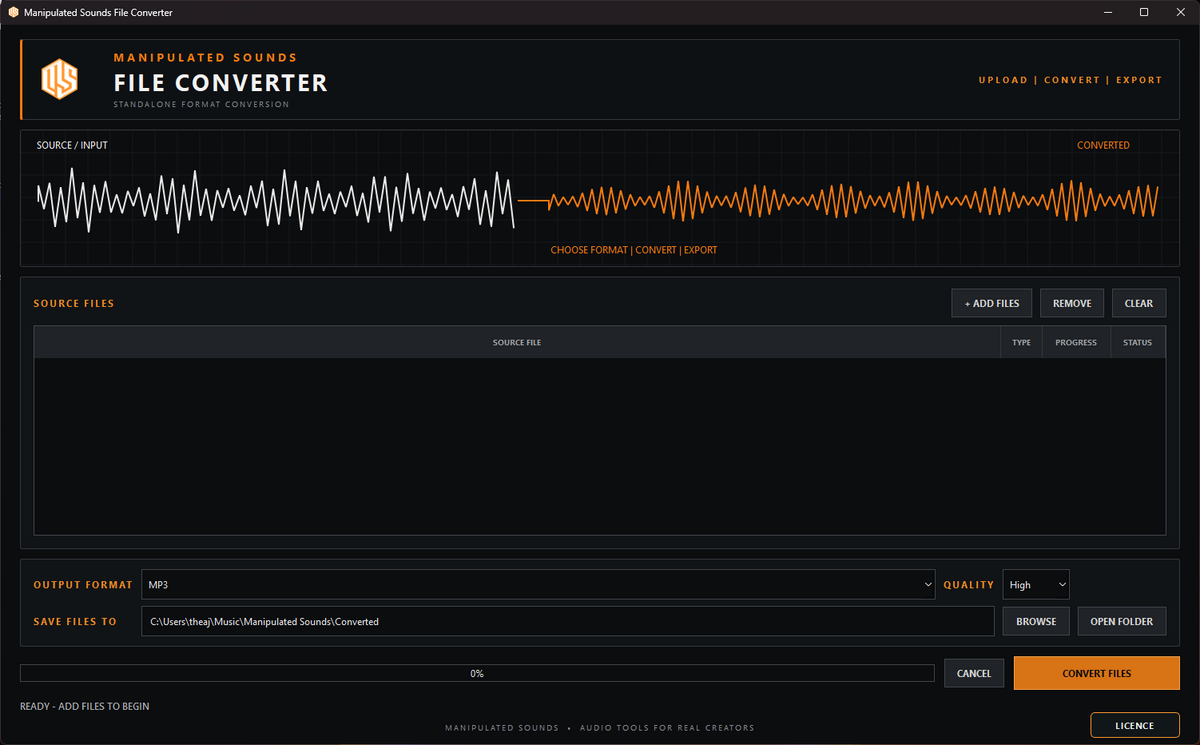1200x745 pixels.
Task: Click the Status column header
Action: pos(1138,342)
